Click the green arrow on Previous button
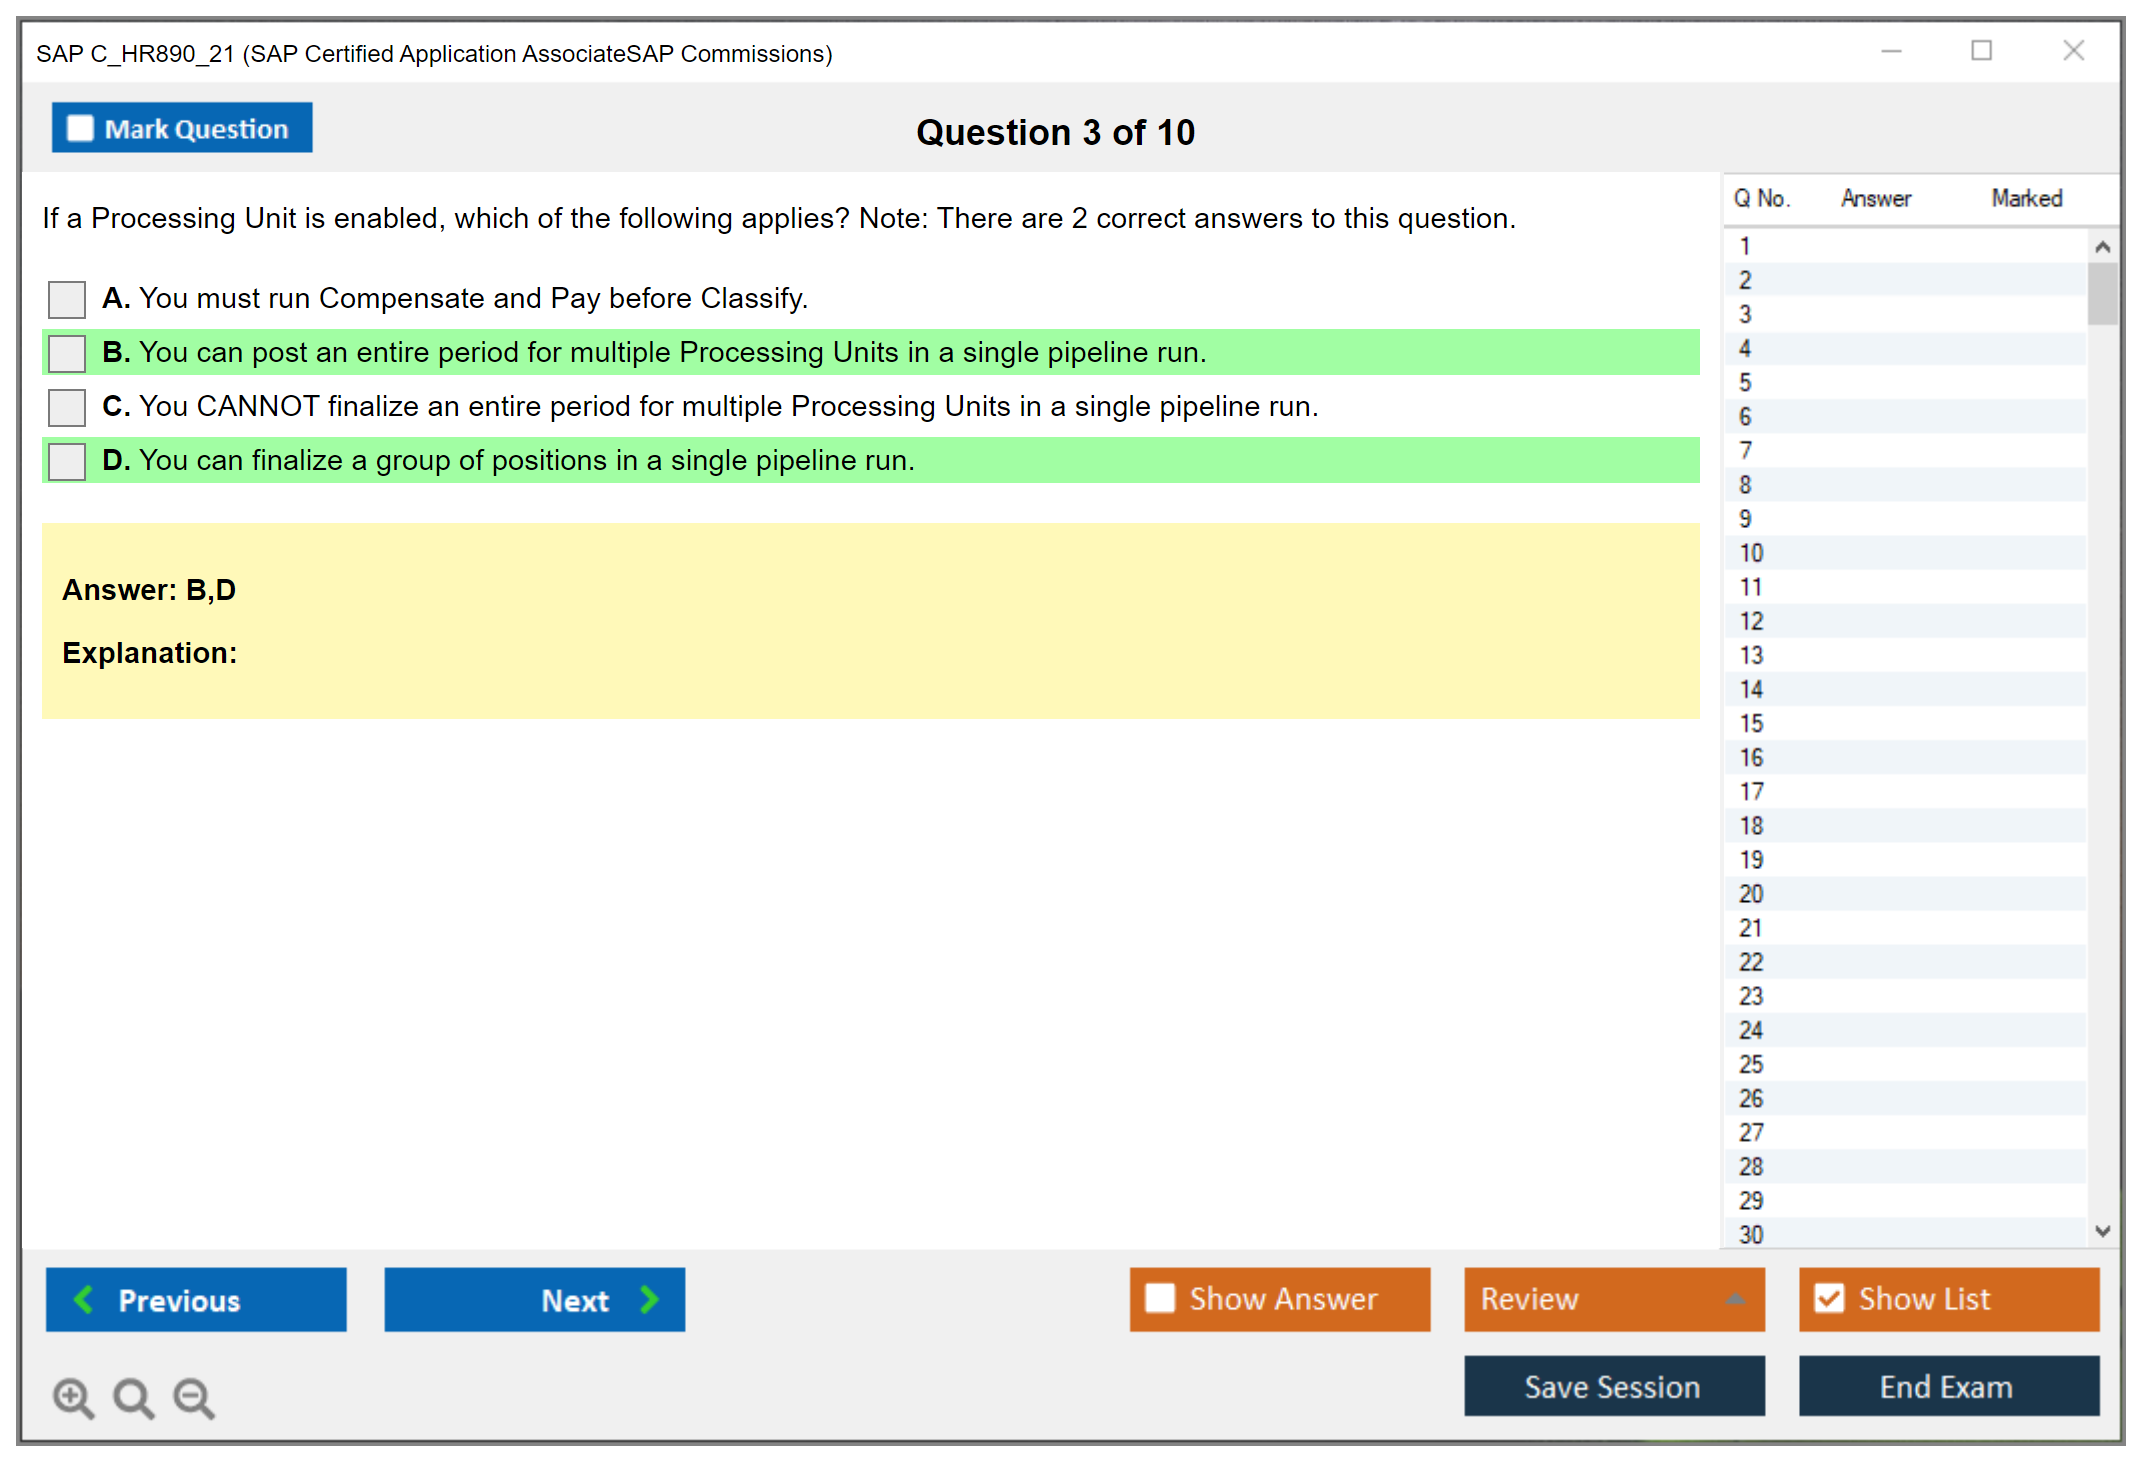Screen dimensions: 2150x1470 tap(84, 1299)
